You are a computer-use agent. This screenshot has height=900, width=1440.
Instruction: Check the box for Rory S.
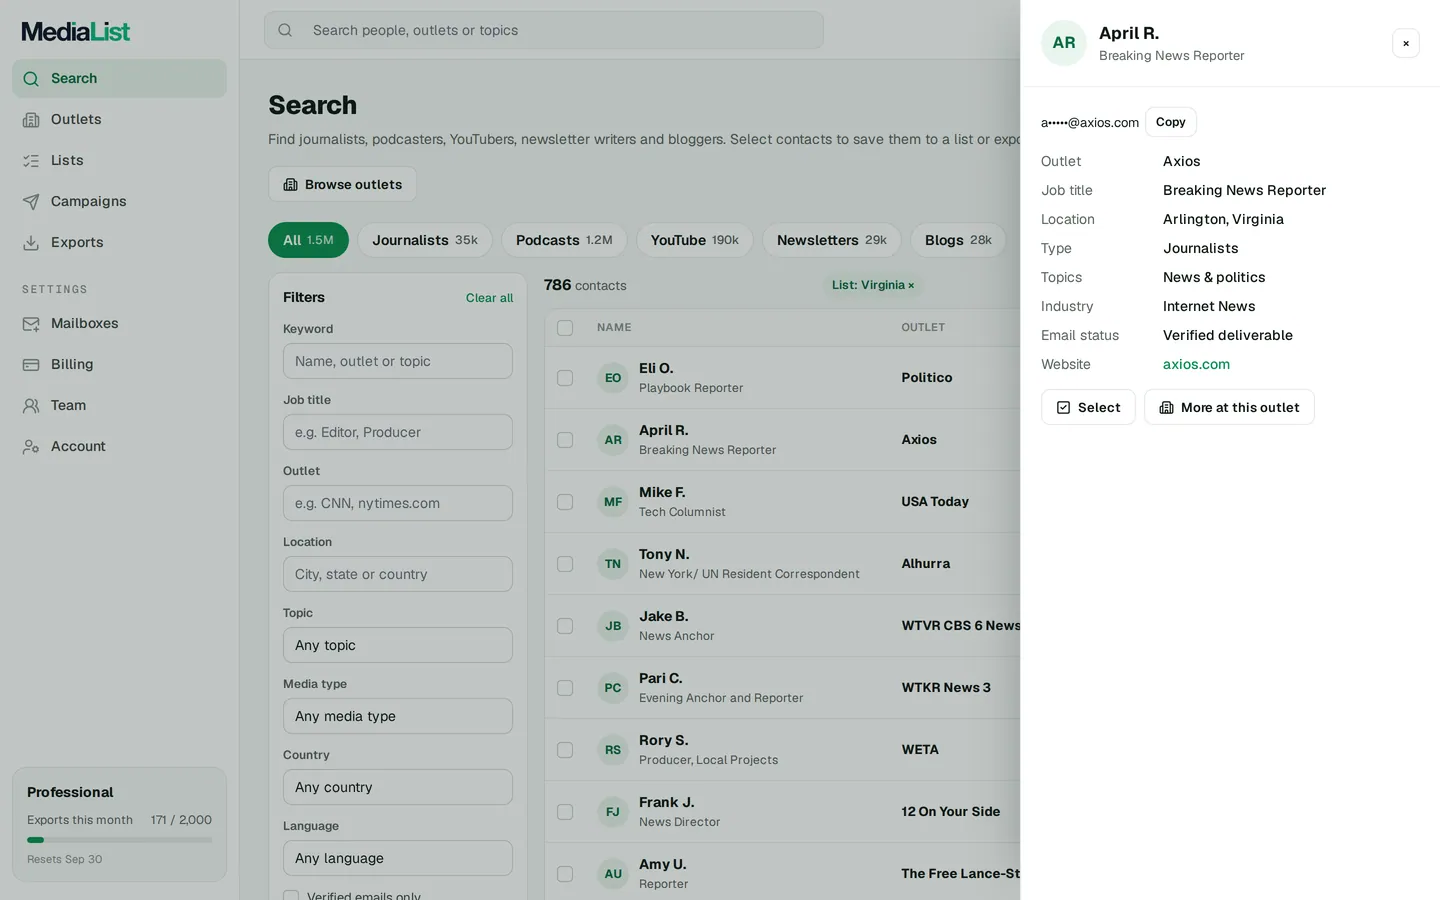pyautogui.click(x=565, y=750)
